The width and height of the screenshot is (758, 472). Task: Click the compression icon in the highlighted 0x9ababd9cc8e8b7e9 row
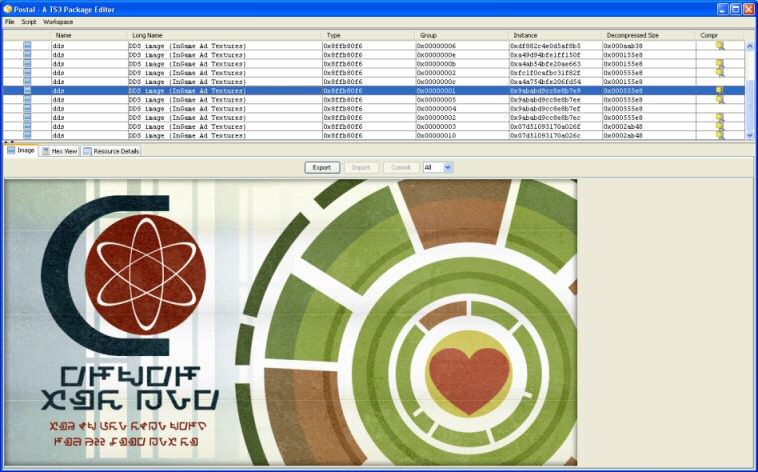pos(720,90)
